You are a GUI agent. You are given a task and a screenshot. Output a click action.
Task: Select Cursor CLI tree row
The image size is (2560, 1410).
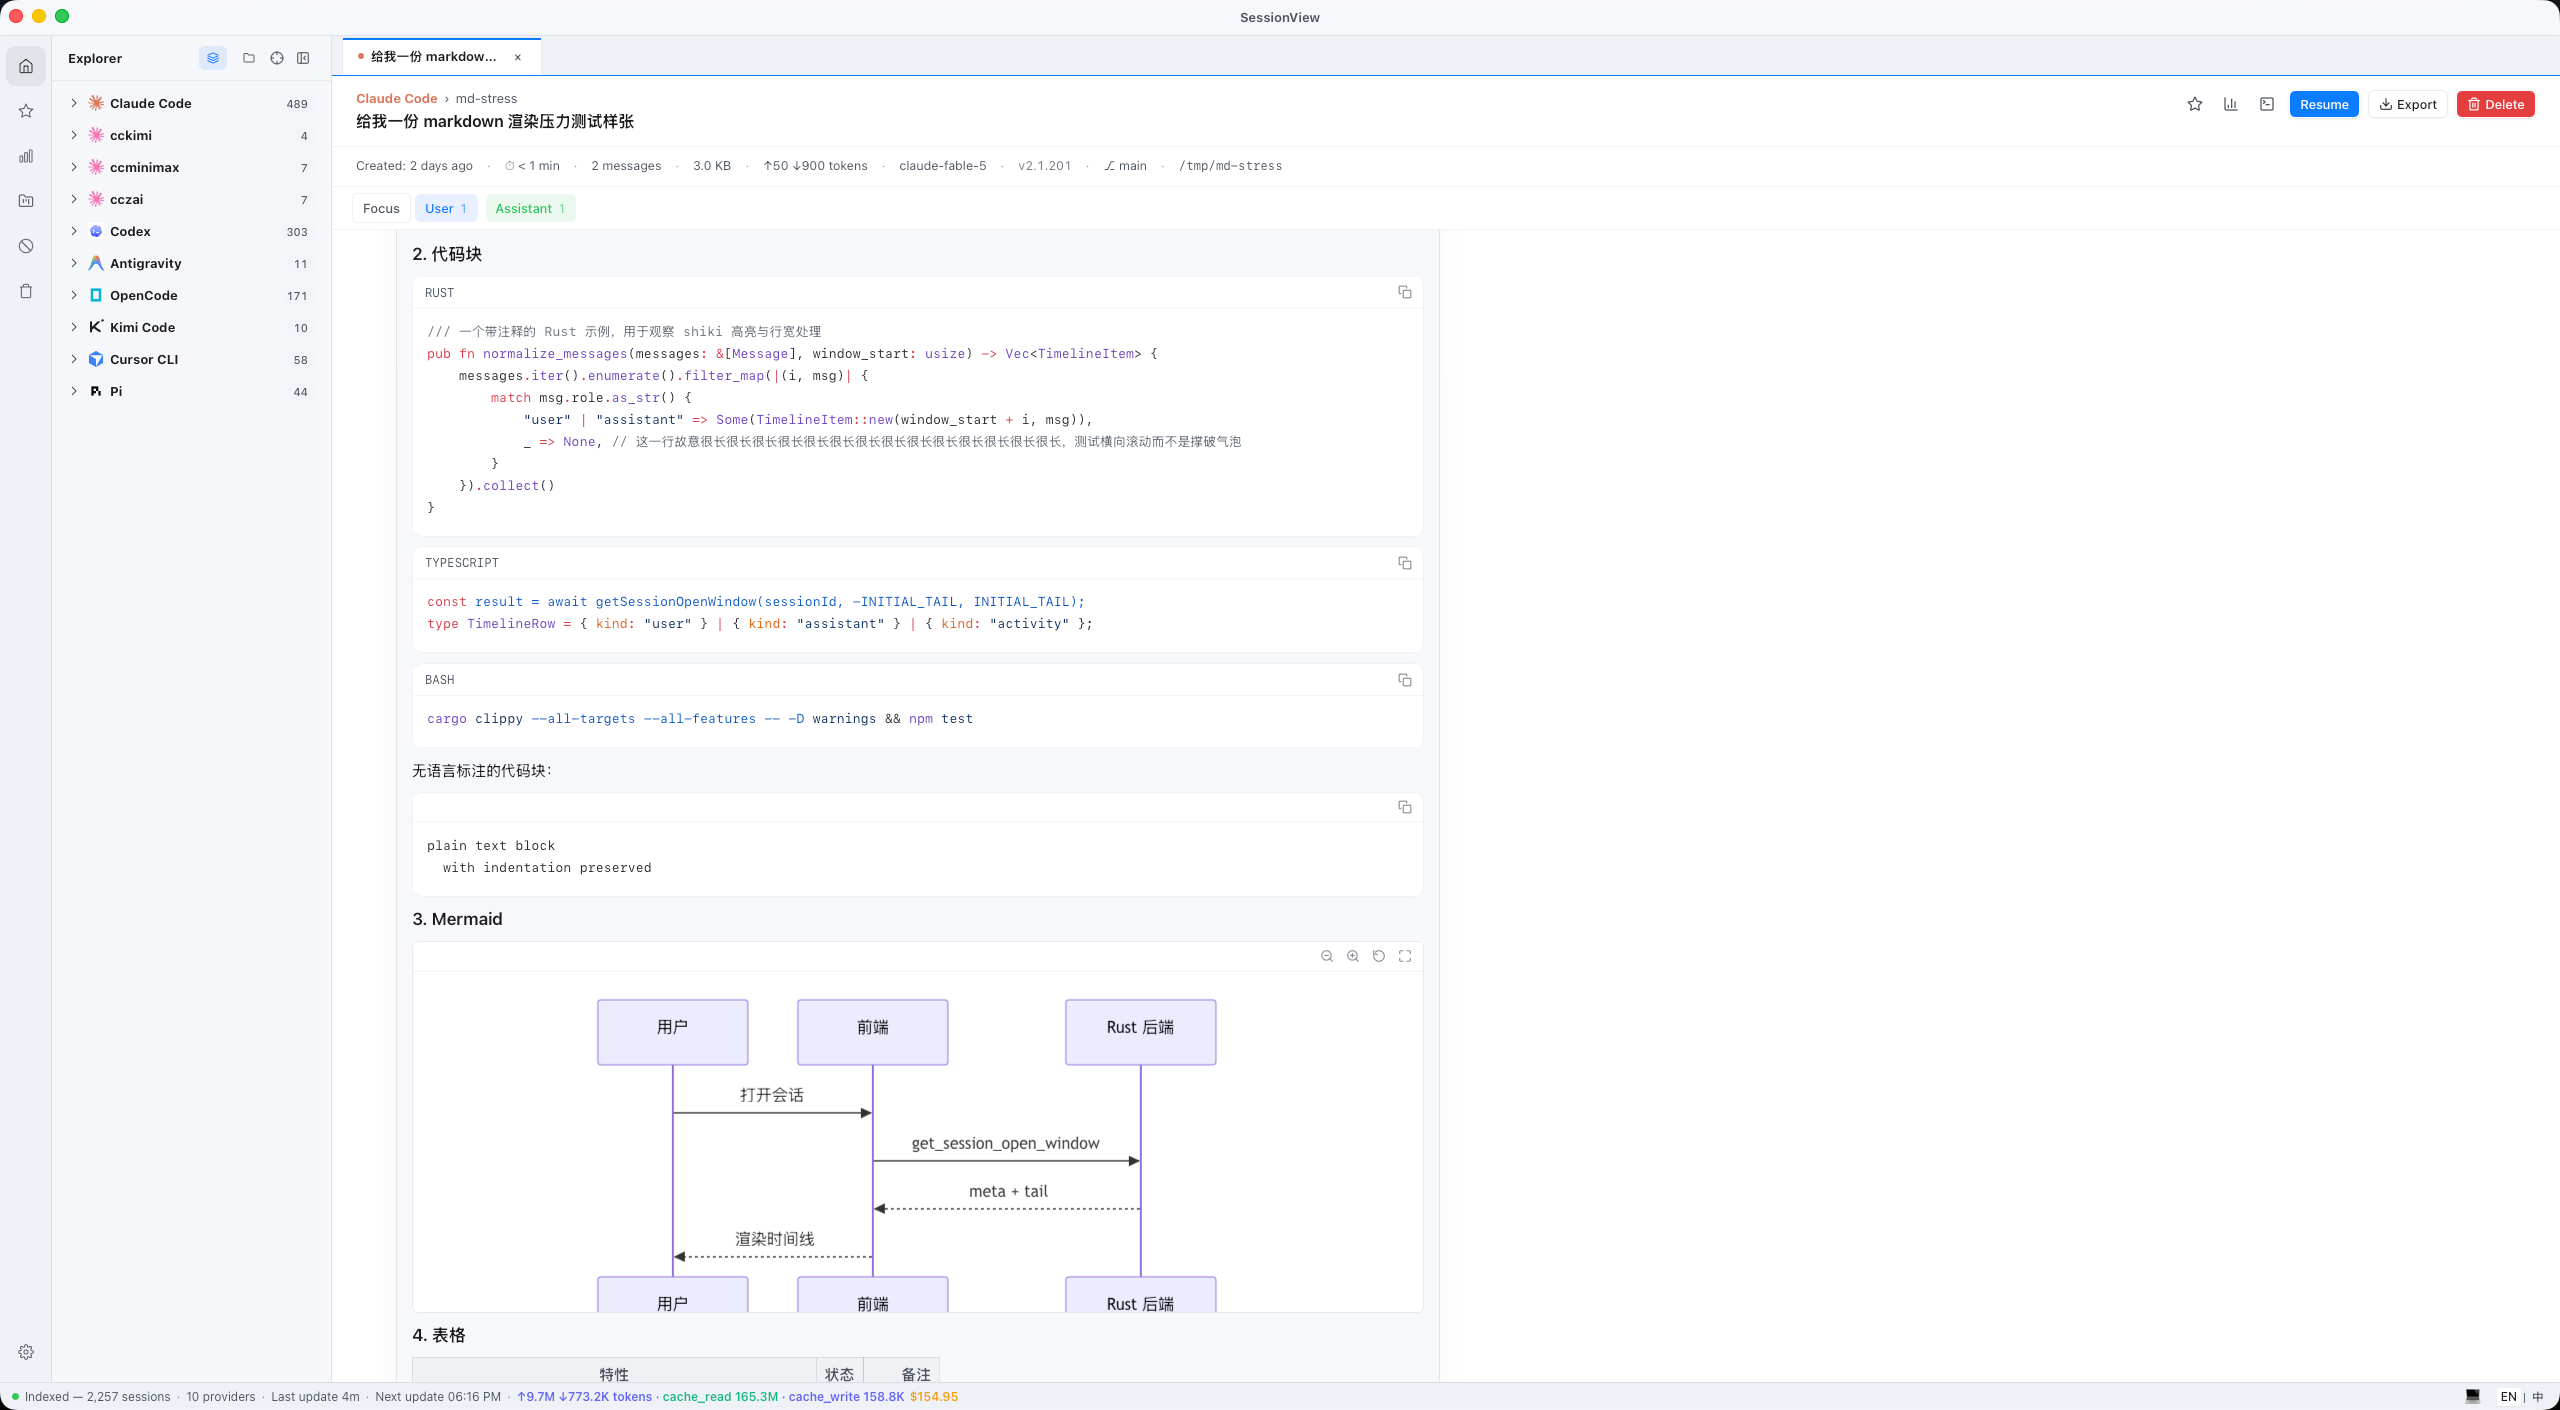[191, 359]
